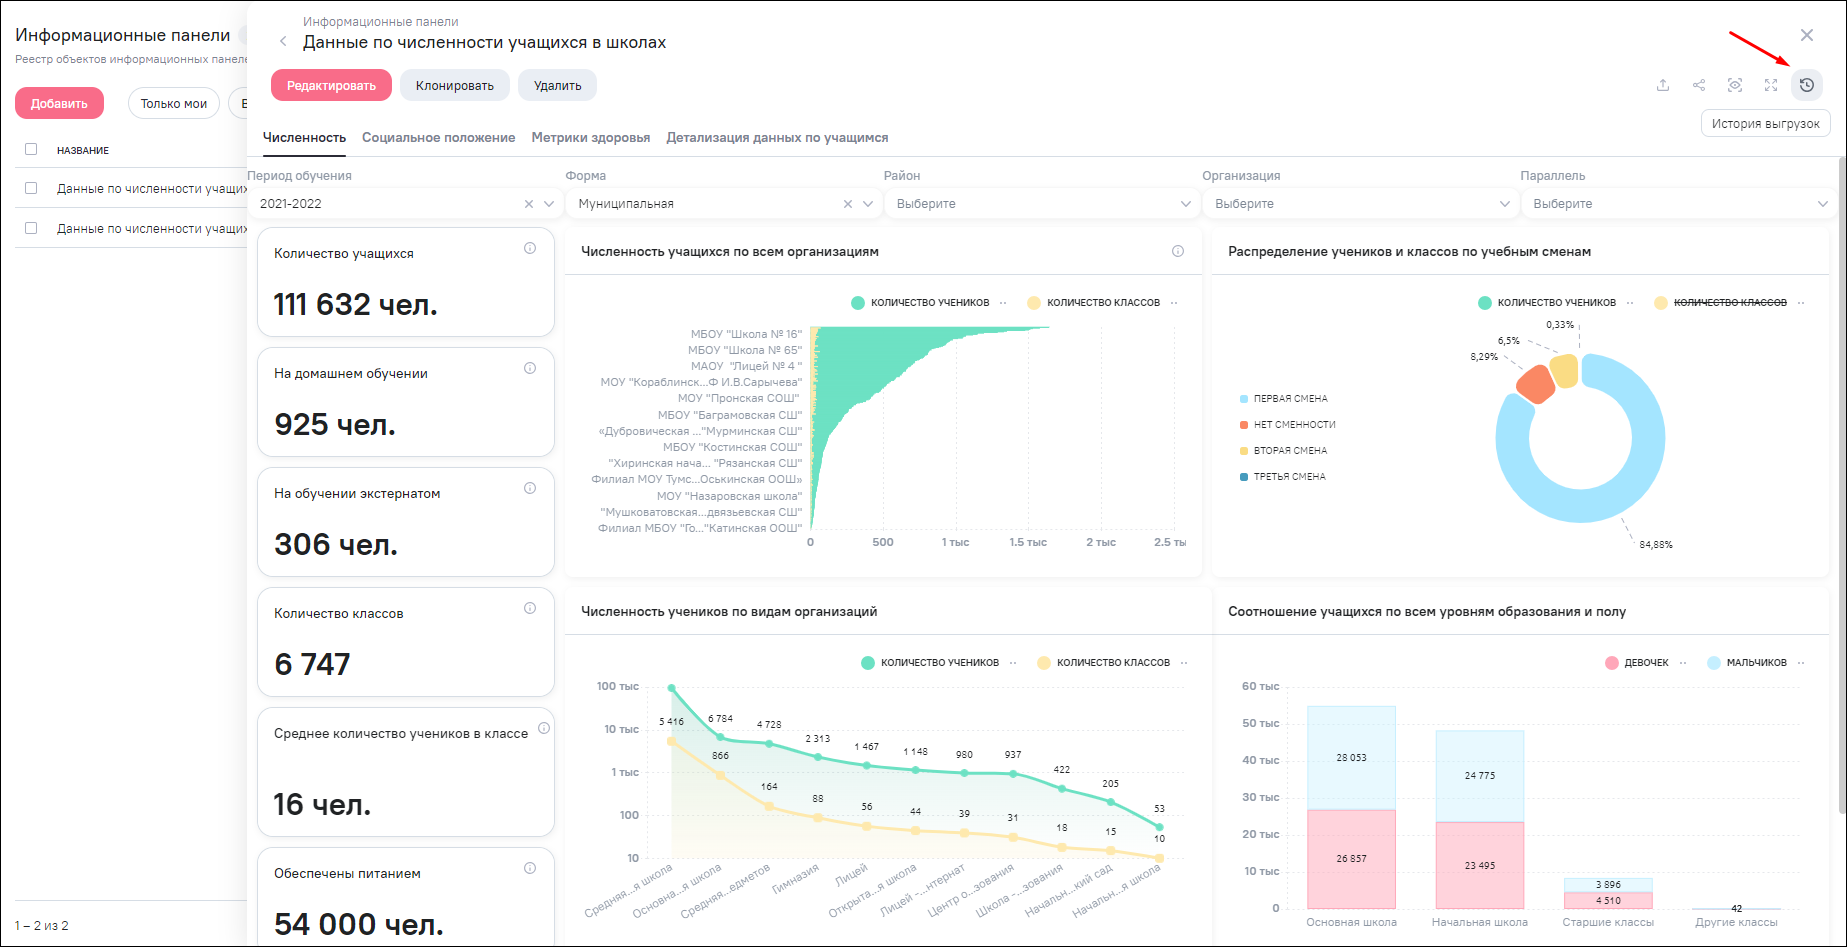Click Первая смена legend color marker
This screenshot has height=947, width=1847.
click(1243, 398)
